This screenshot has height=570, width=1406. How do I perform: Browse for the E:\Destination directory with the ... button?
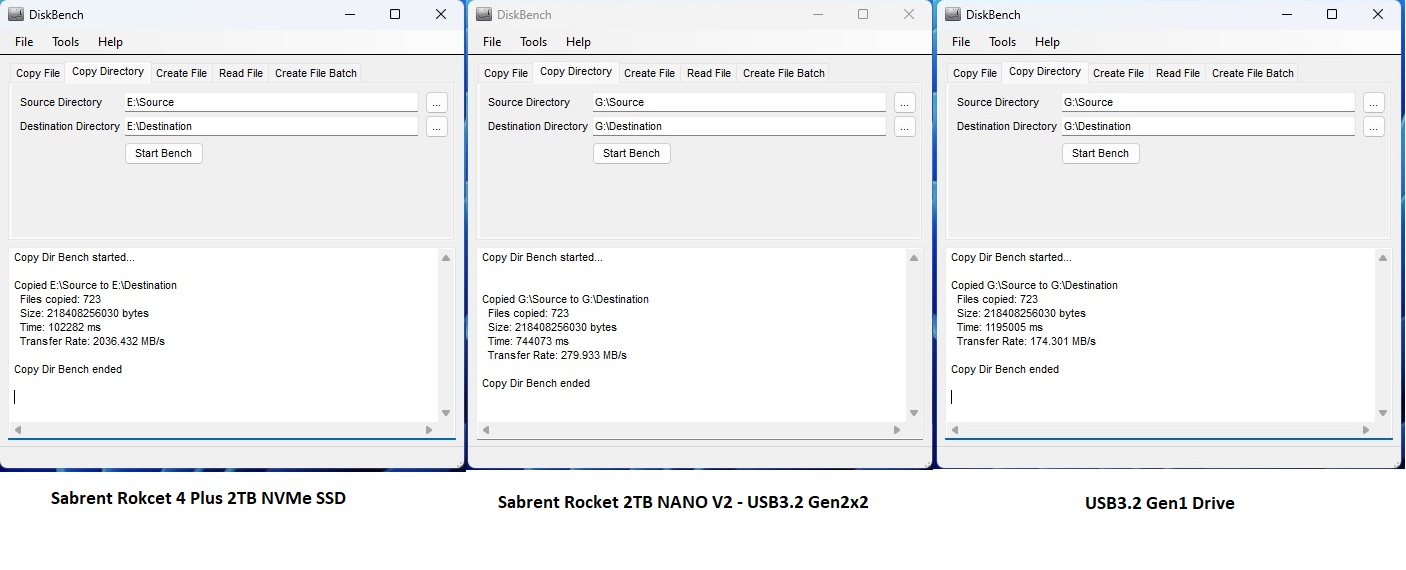pos(436,126)
